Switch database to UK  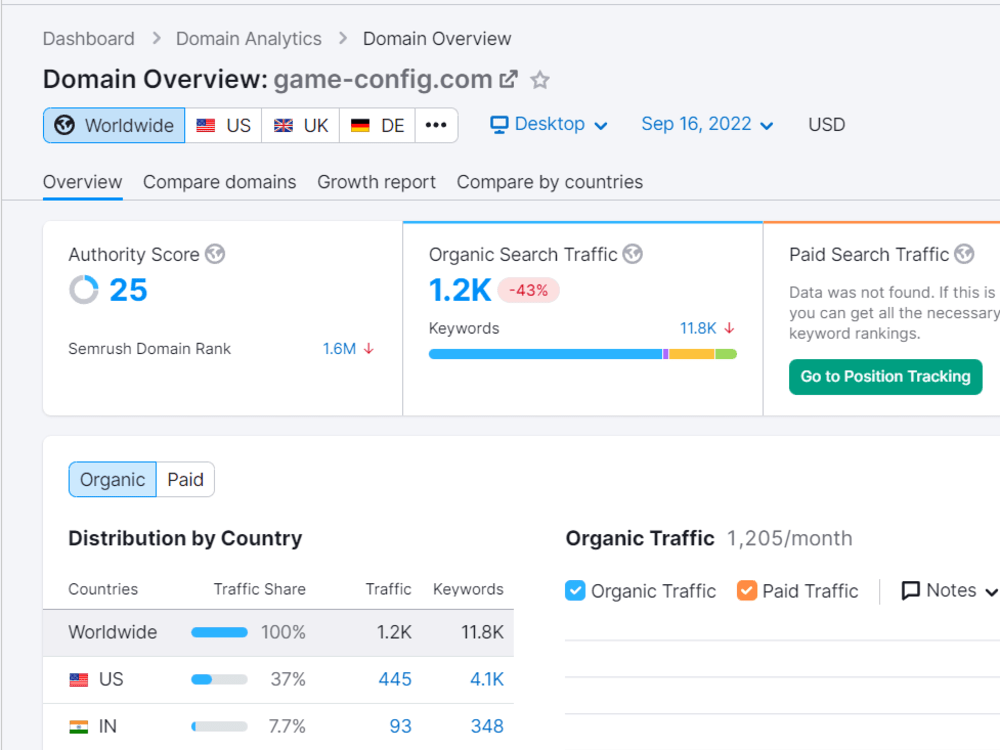[300, 125]
